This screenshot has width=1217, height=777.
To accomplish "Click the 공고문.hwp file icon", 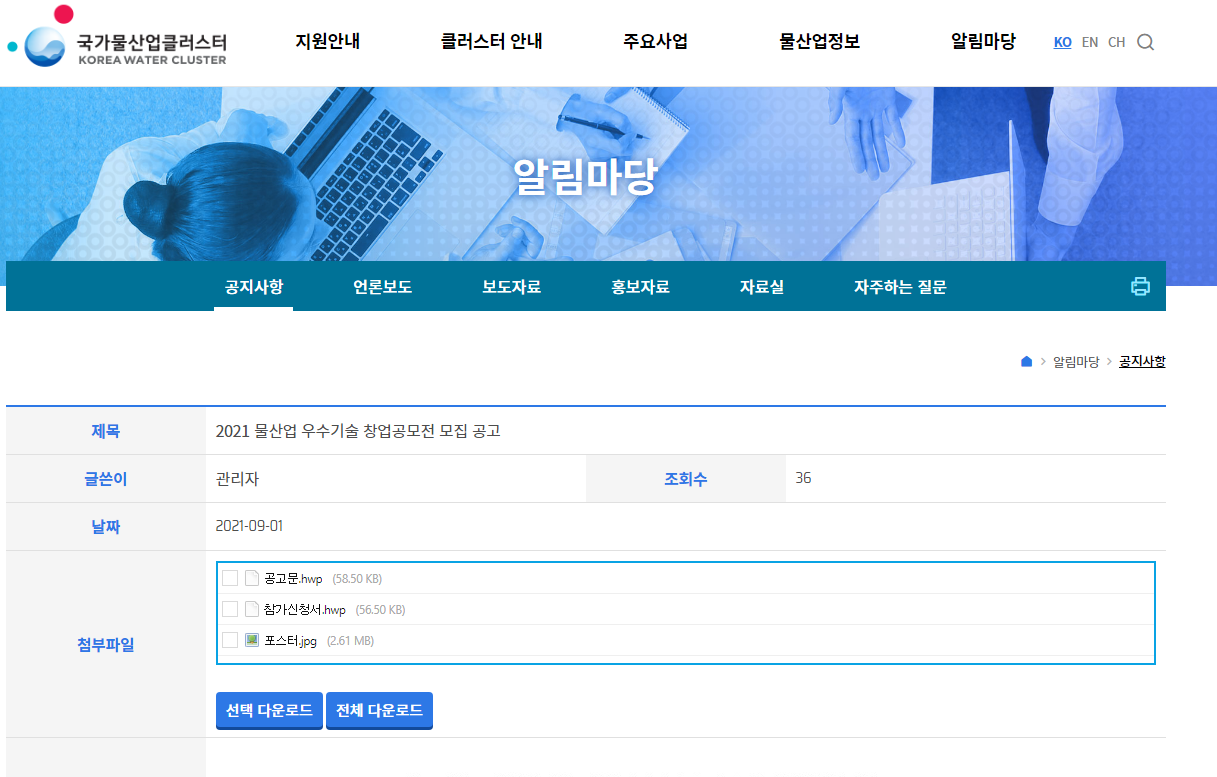I will [252, 578].
